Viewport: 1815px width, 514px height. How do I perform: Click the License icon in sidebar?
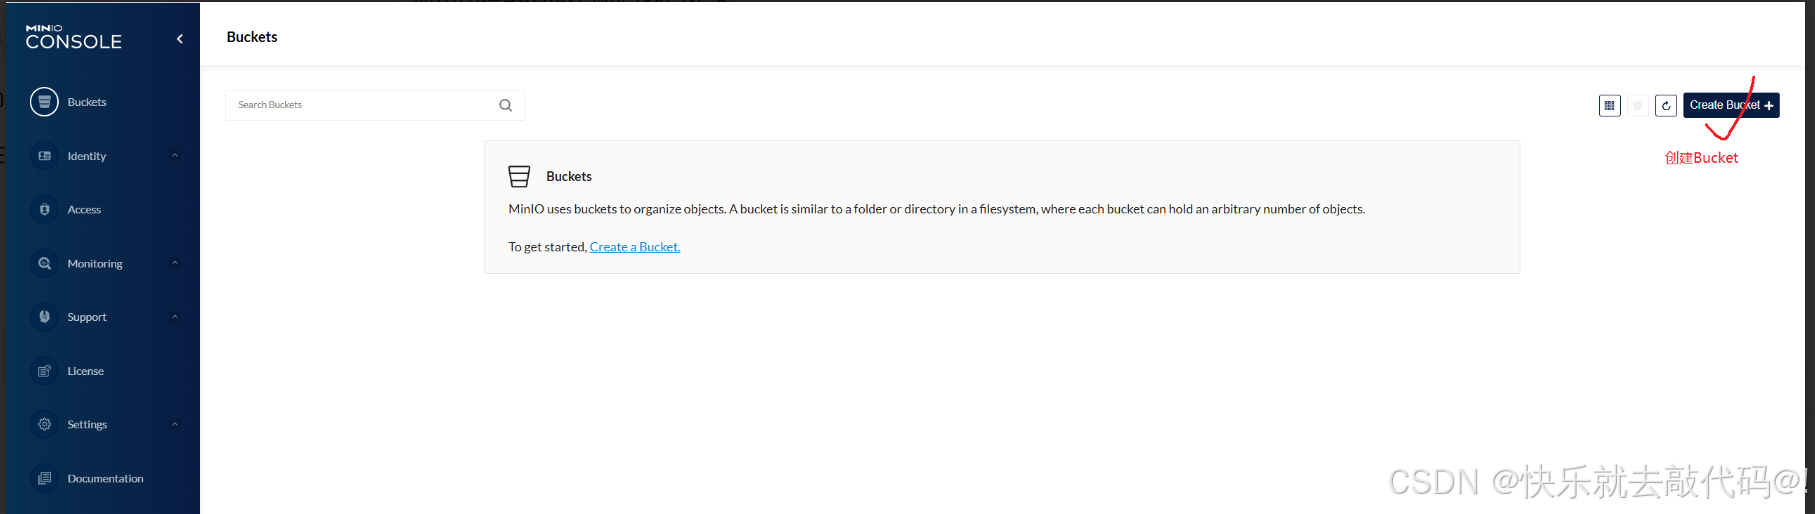[x=44, y=371]
